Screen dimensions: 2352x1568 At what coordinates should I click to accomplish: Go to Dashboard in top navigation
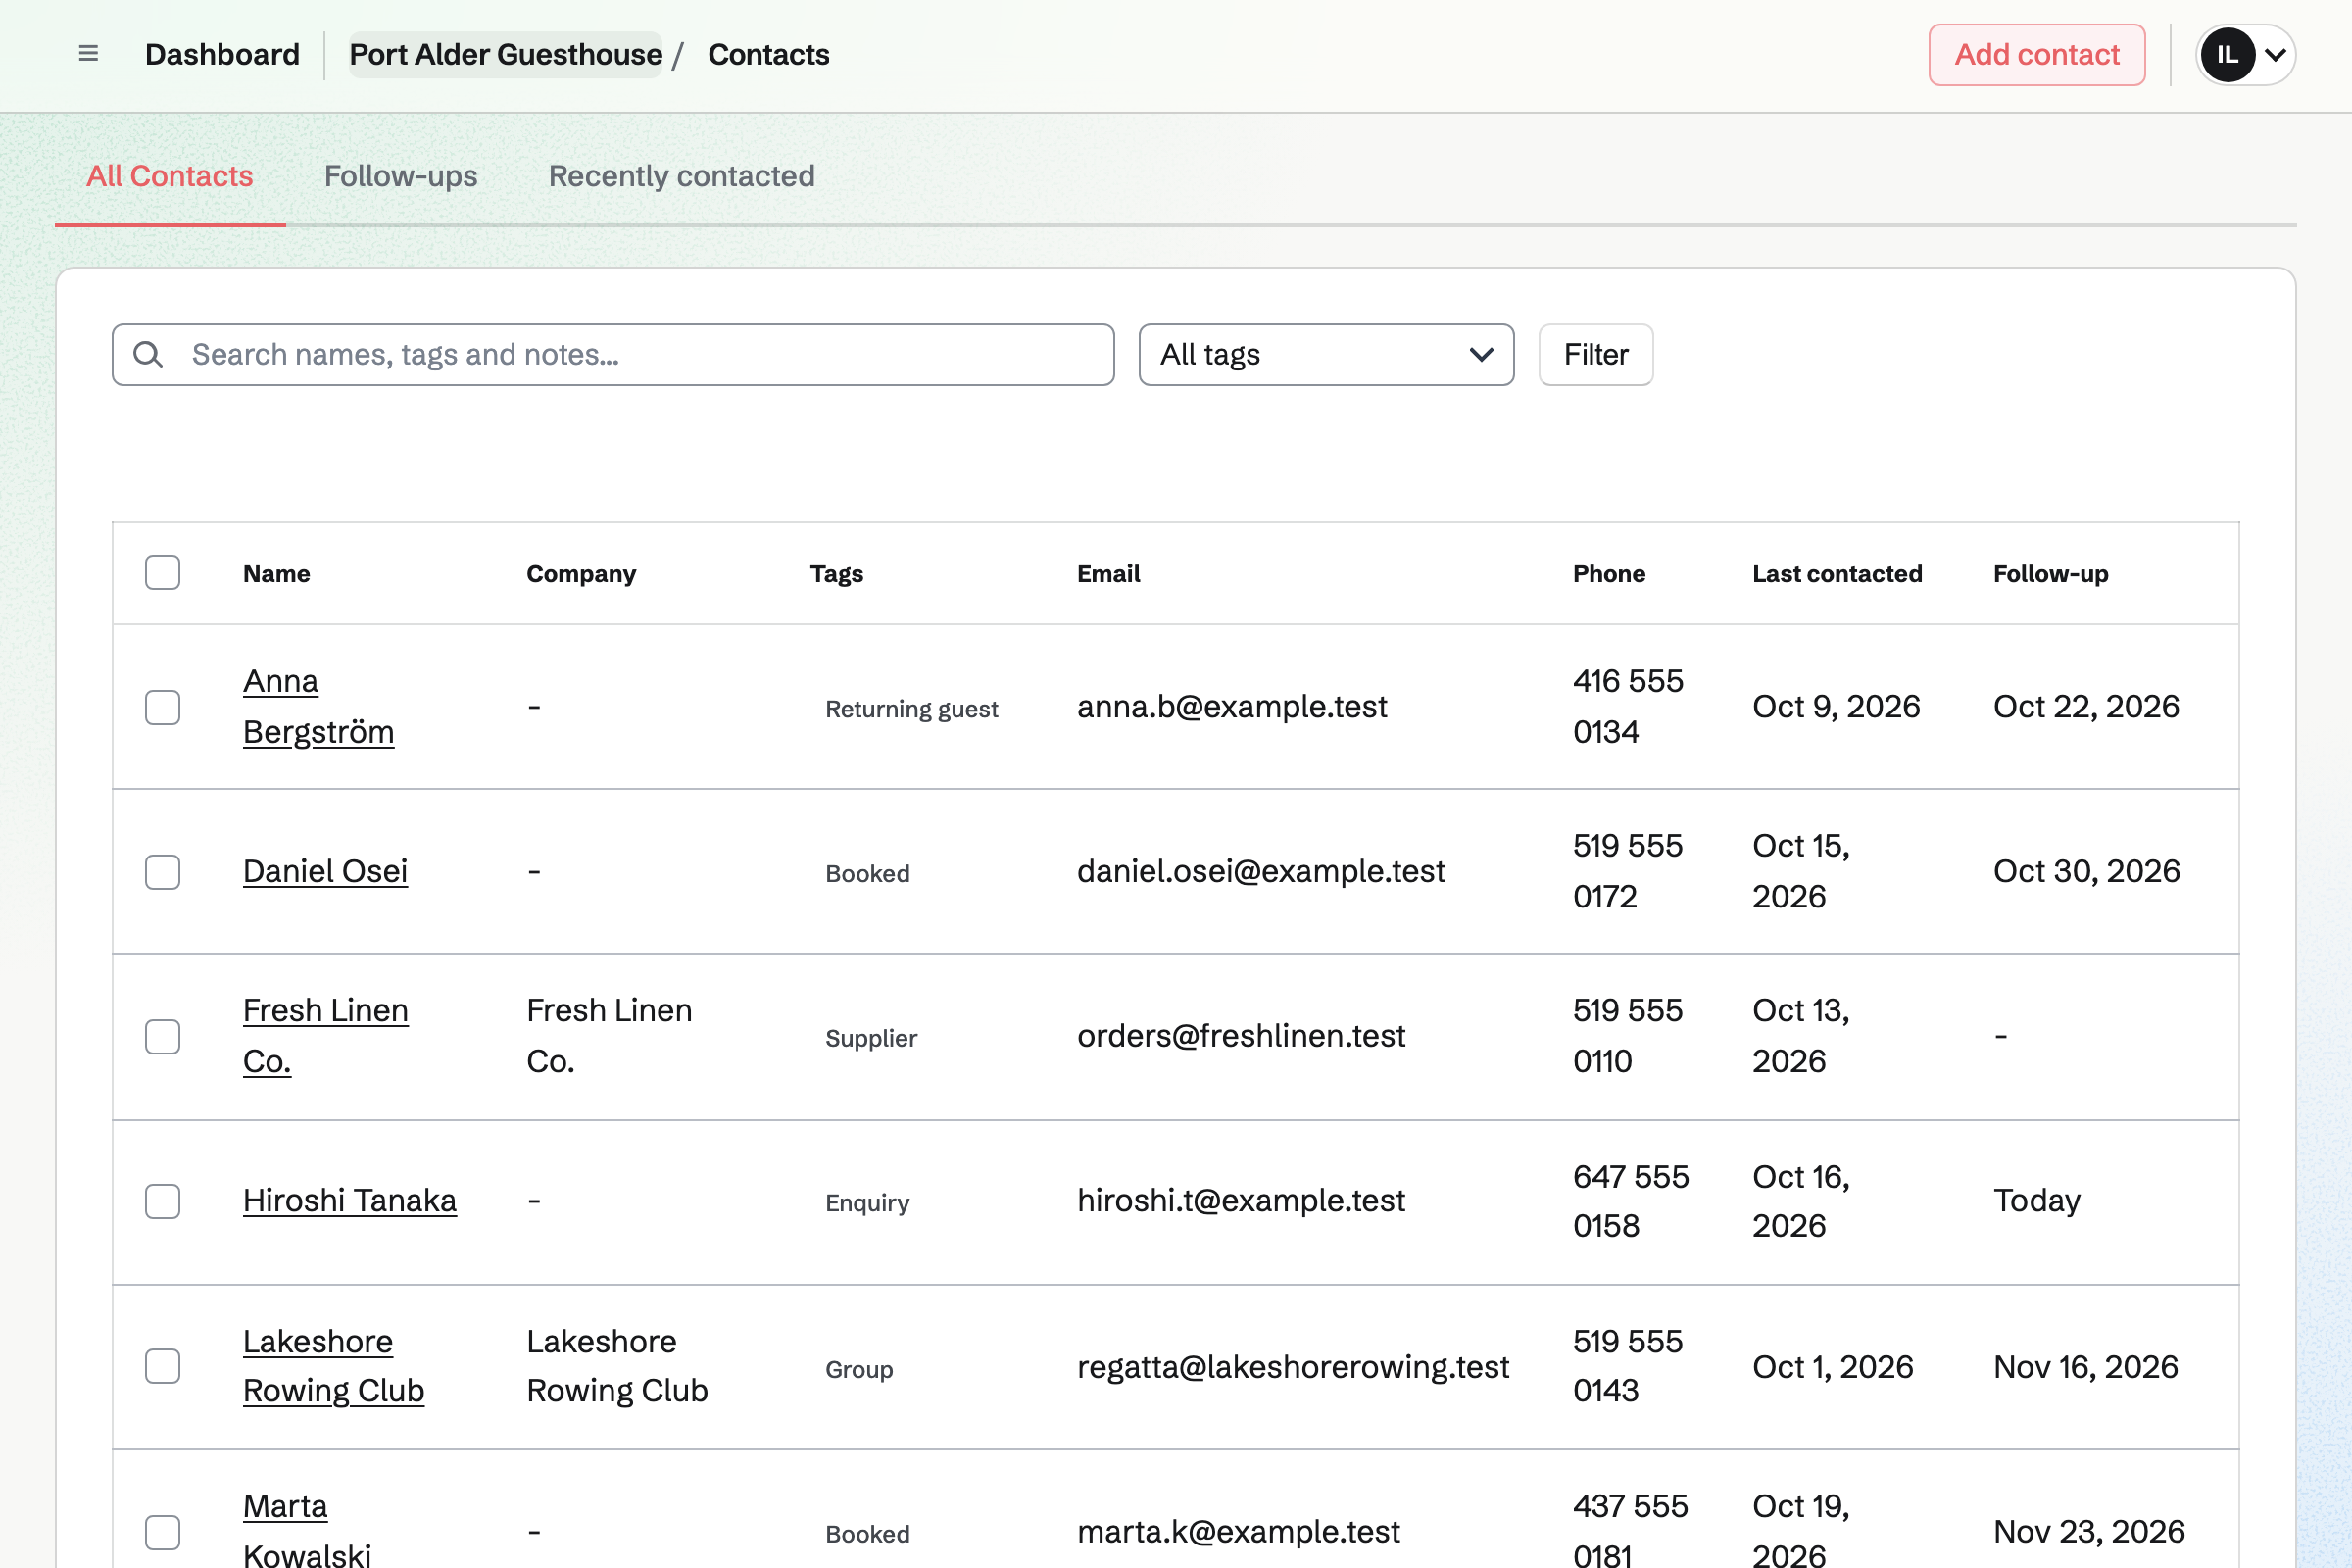point(222,54)
